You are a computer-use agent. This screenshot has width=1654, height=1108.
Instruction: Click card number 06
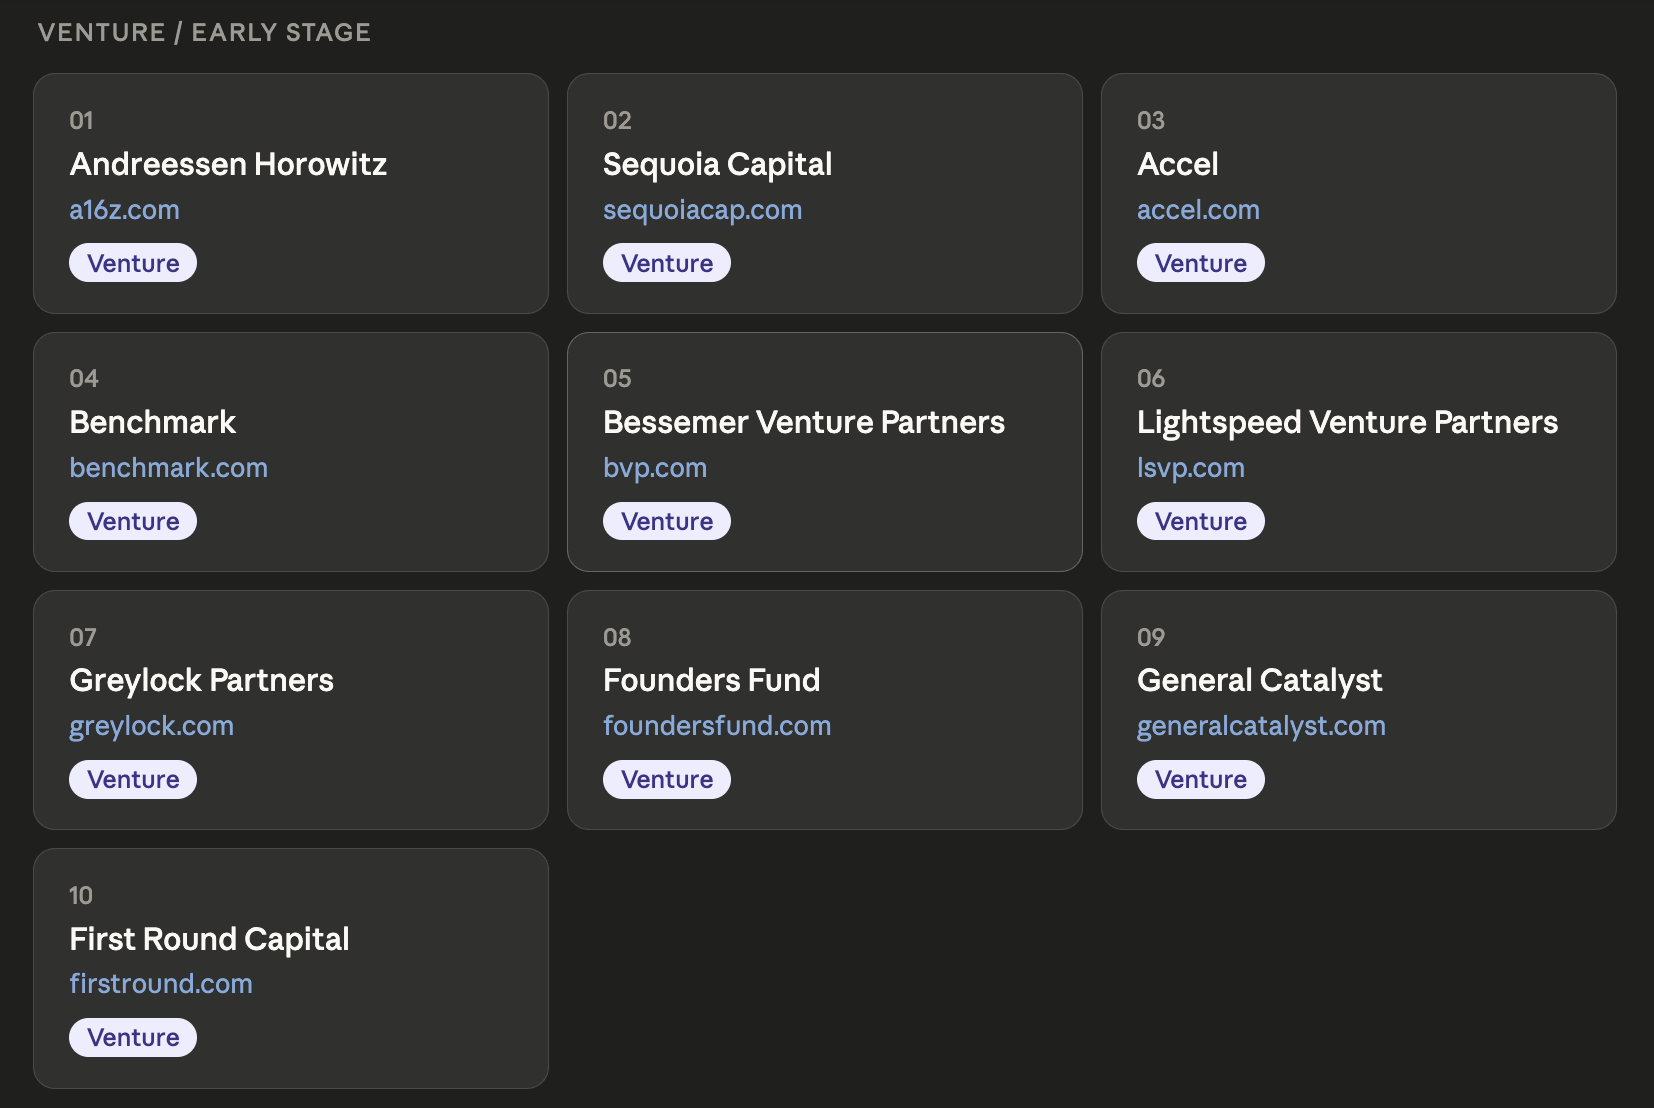(1151, 379)
